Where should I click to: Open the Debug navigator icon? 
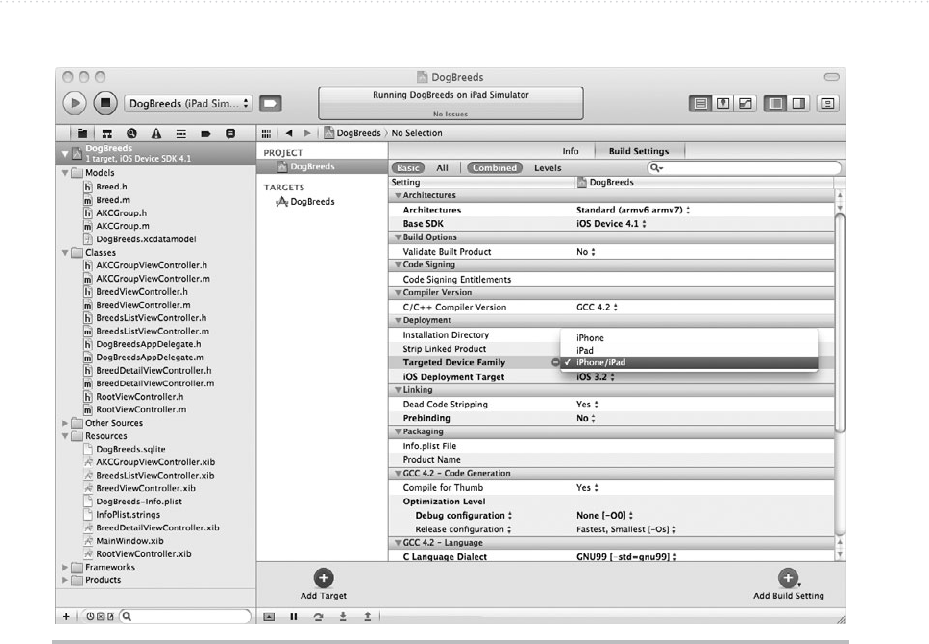(x=181, y=133)
